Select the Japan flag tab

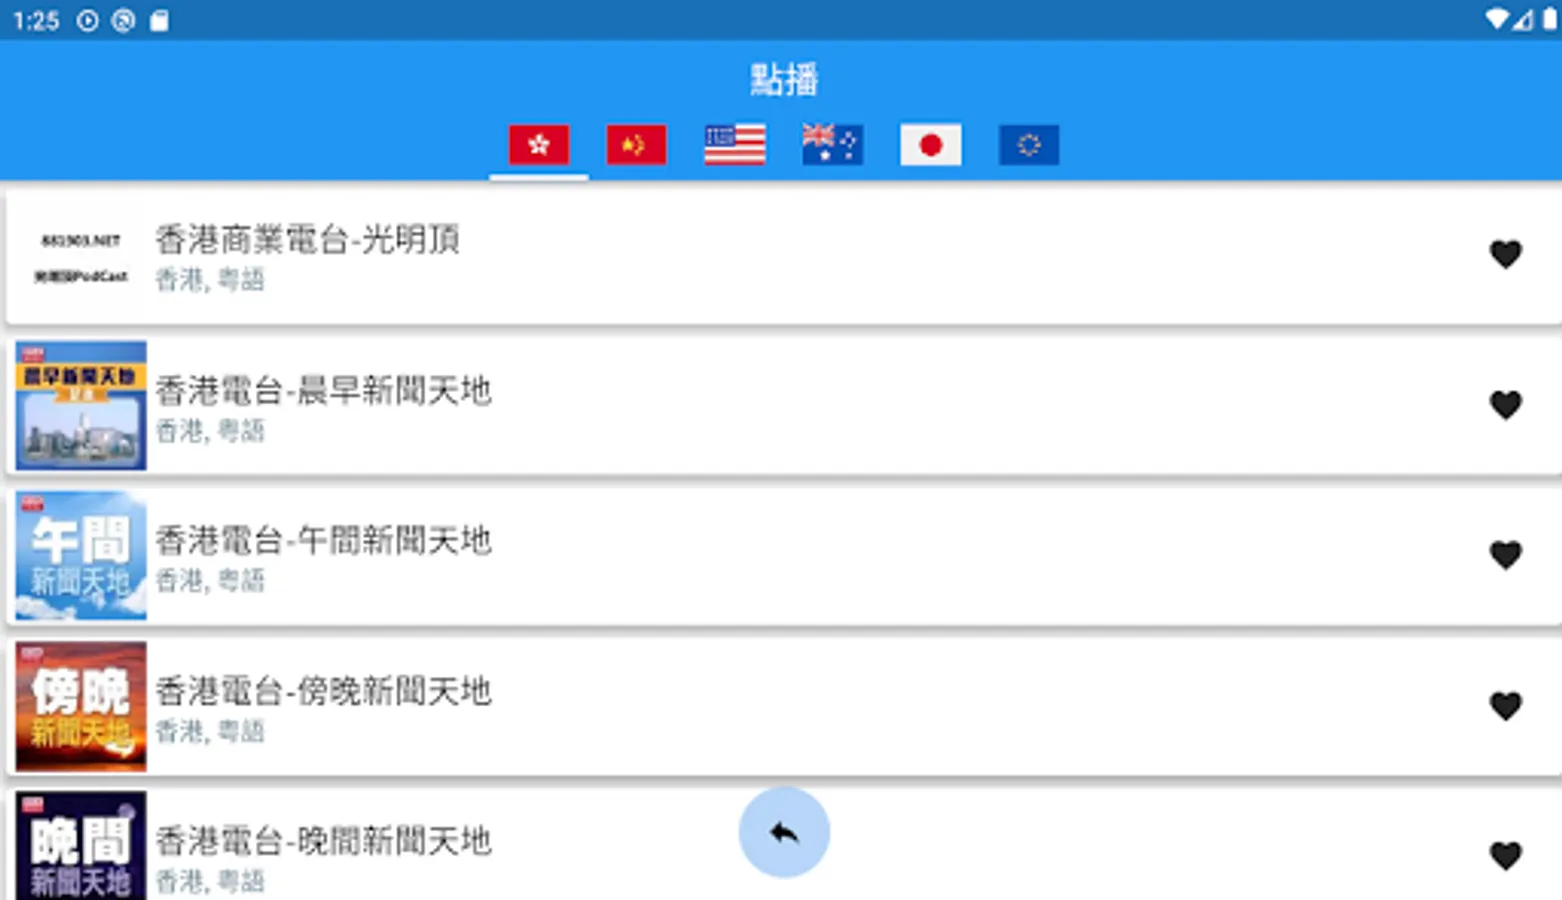931,145
